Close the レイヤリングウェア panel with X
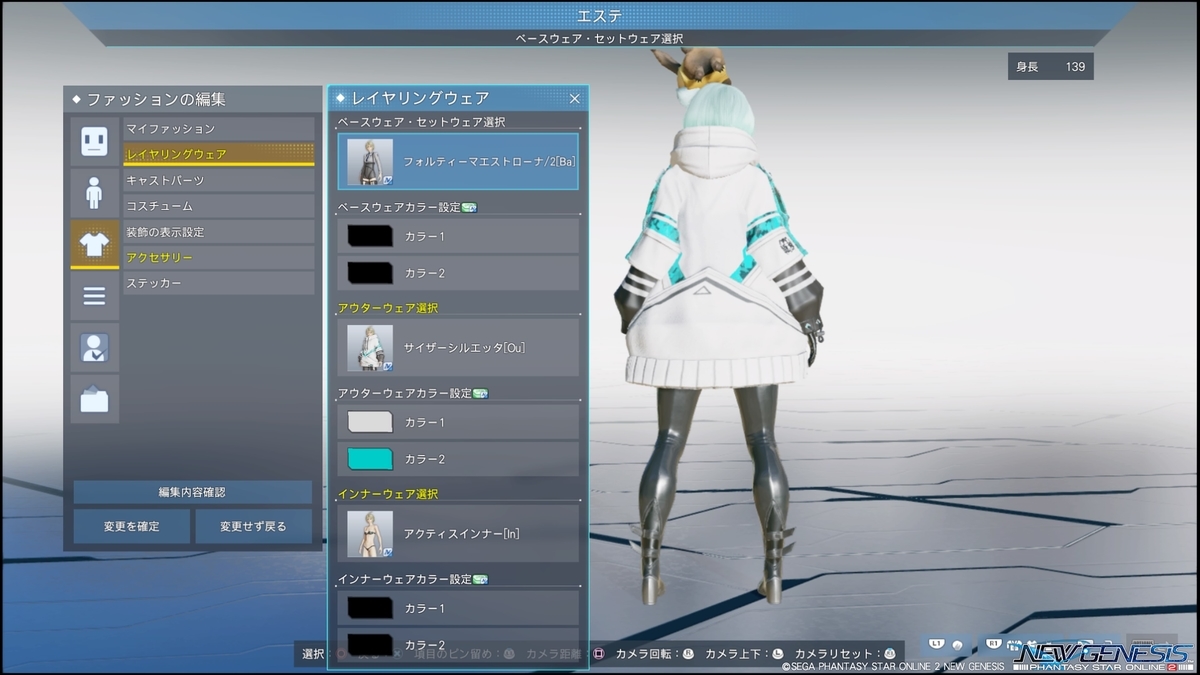This screenshot has height=675, width=1200. coord(575,98)
